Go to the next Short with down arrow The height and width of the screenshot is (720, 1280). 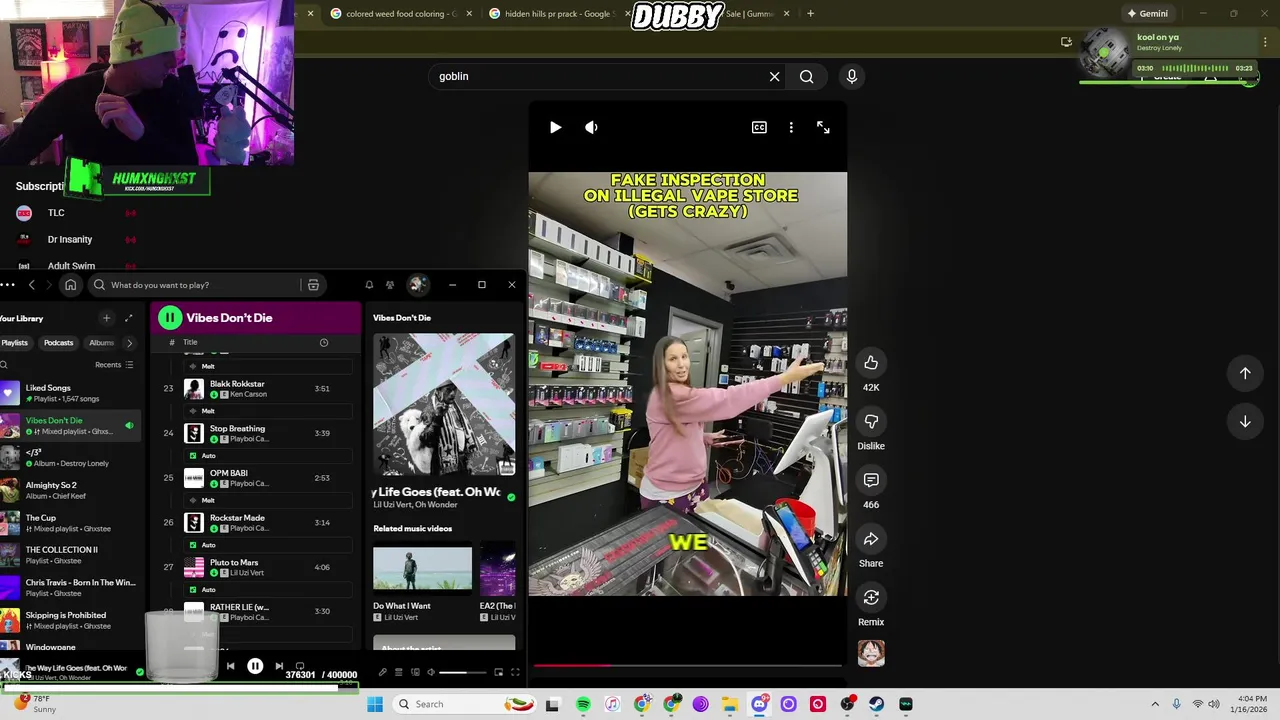[1245, 421]
